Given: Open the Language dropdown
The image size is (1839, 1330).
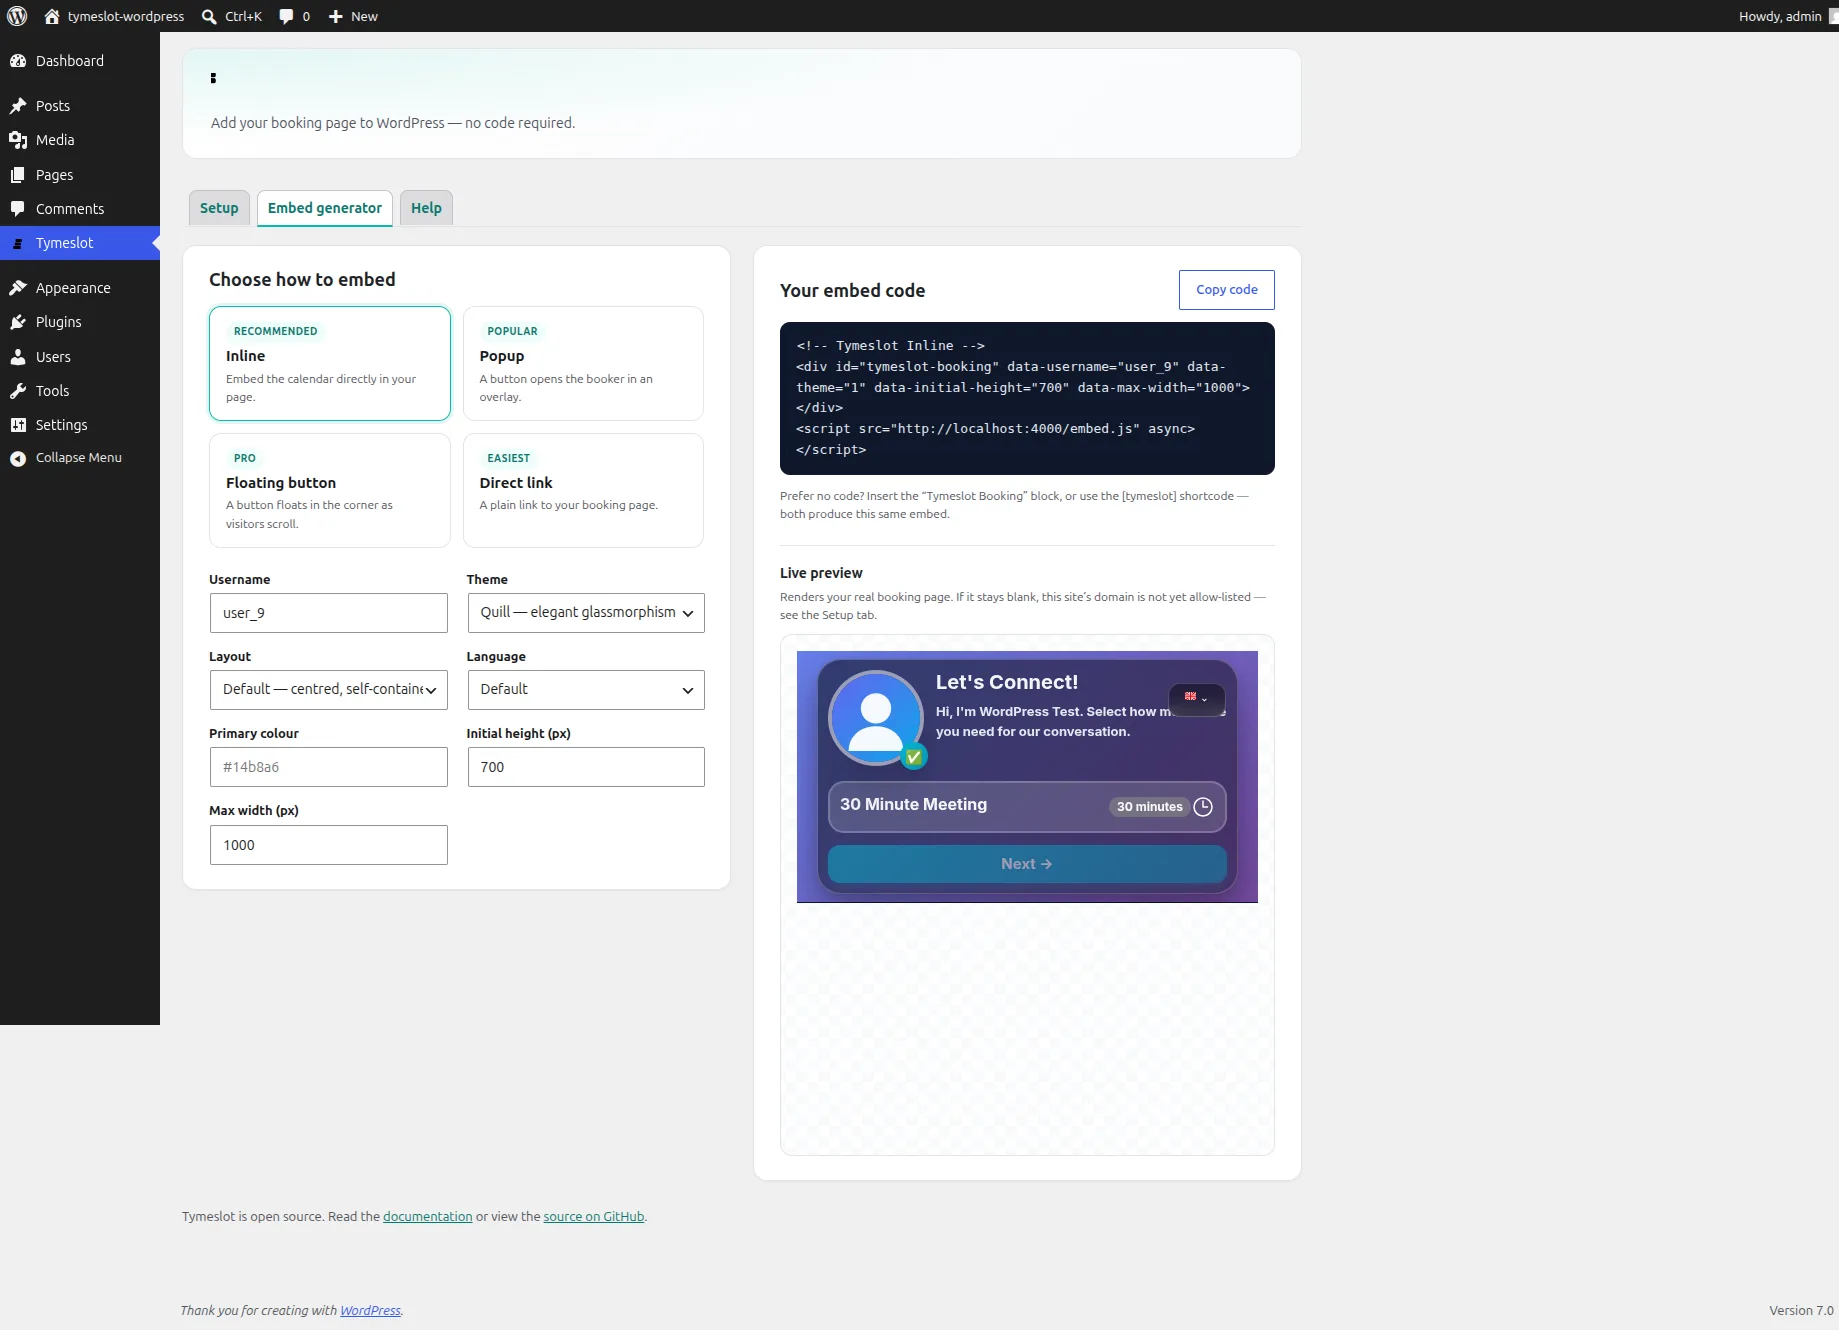Looking at the screenshot, I should [x=586, y=690].
